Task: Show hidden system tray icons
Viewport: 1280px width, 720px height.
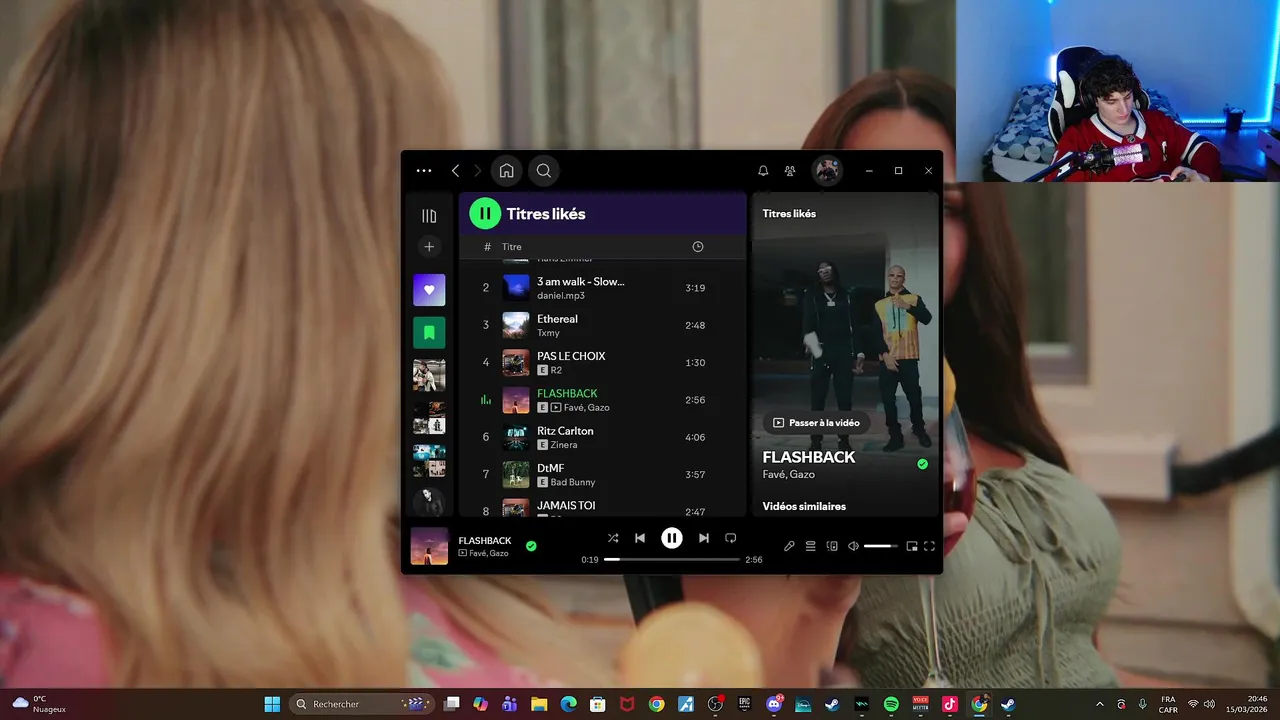Action: coord(1100,704)
